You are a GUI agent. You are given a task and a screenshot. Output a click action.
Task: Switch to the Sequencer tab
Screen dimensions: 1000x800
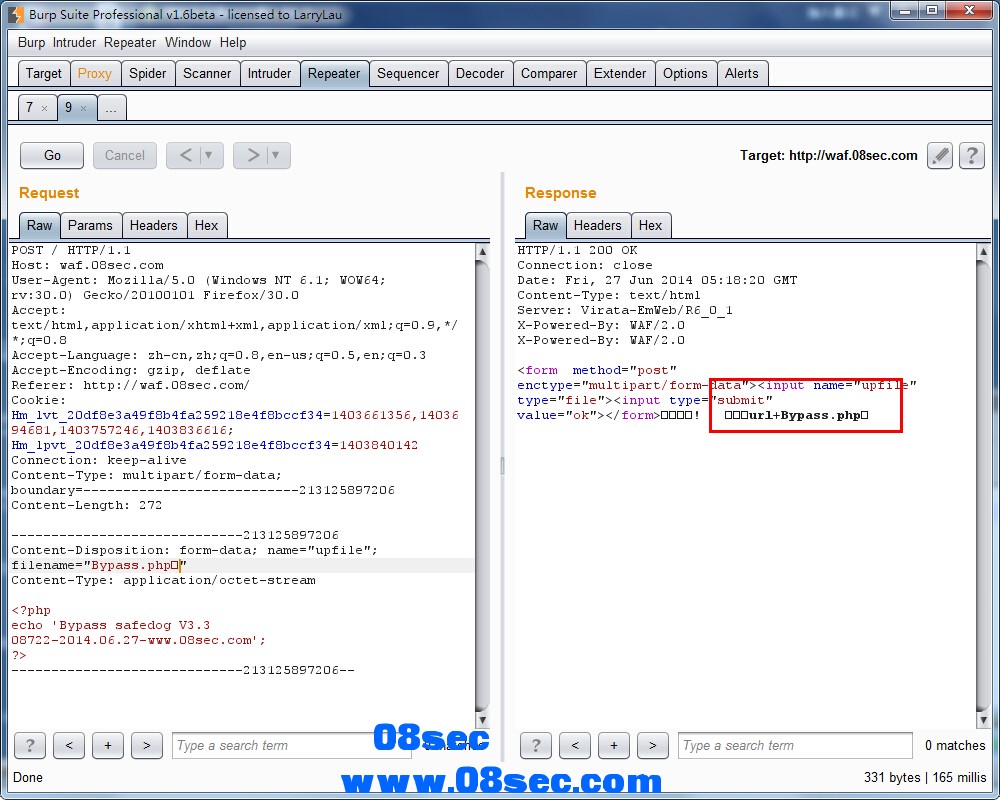coord(408,73)
